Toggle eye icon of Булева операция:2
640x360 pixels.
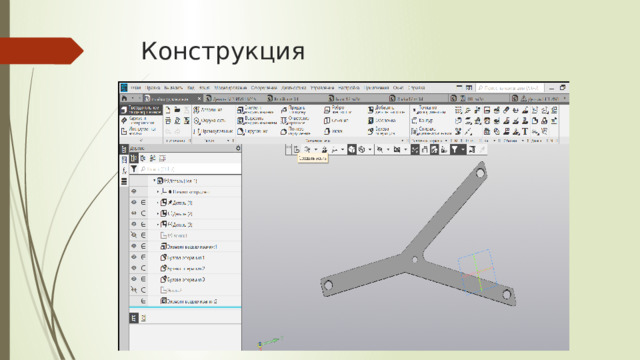[x=134, y=268]
